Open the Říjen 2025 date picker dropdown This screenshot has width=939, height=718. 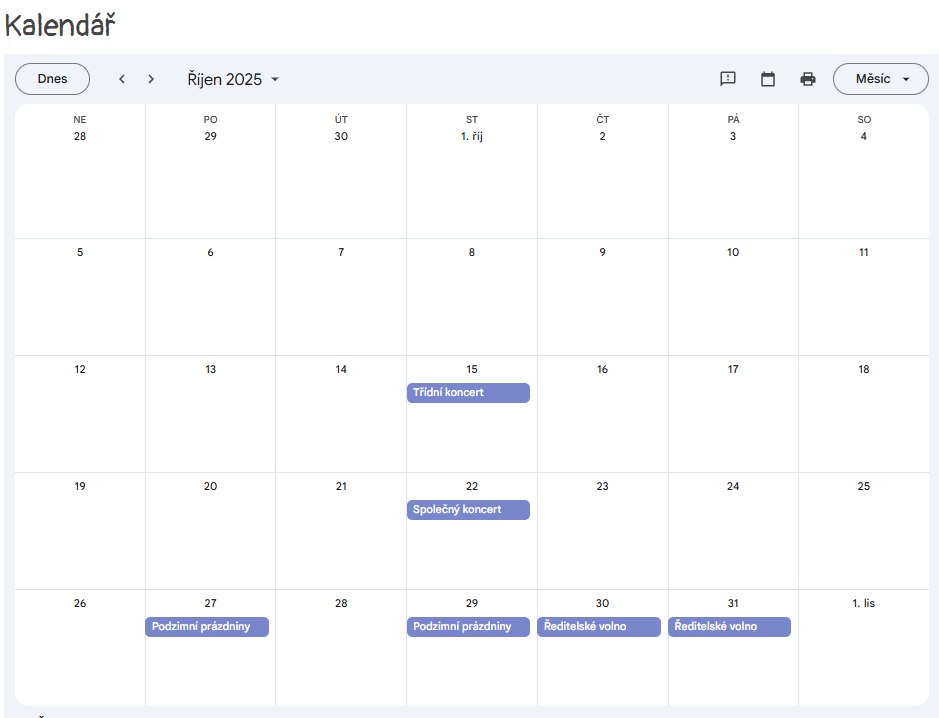pos(233,79)
